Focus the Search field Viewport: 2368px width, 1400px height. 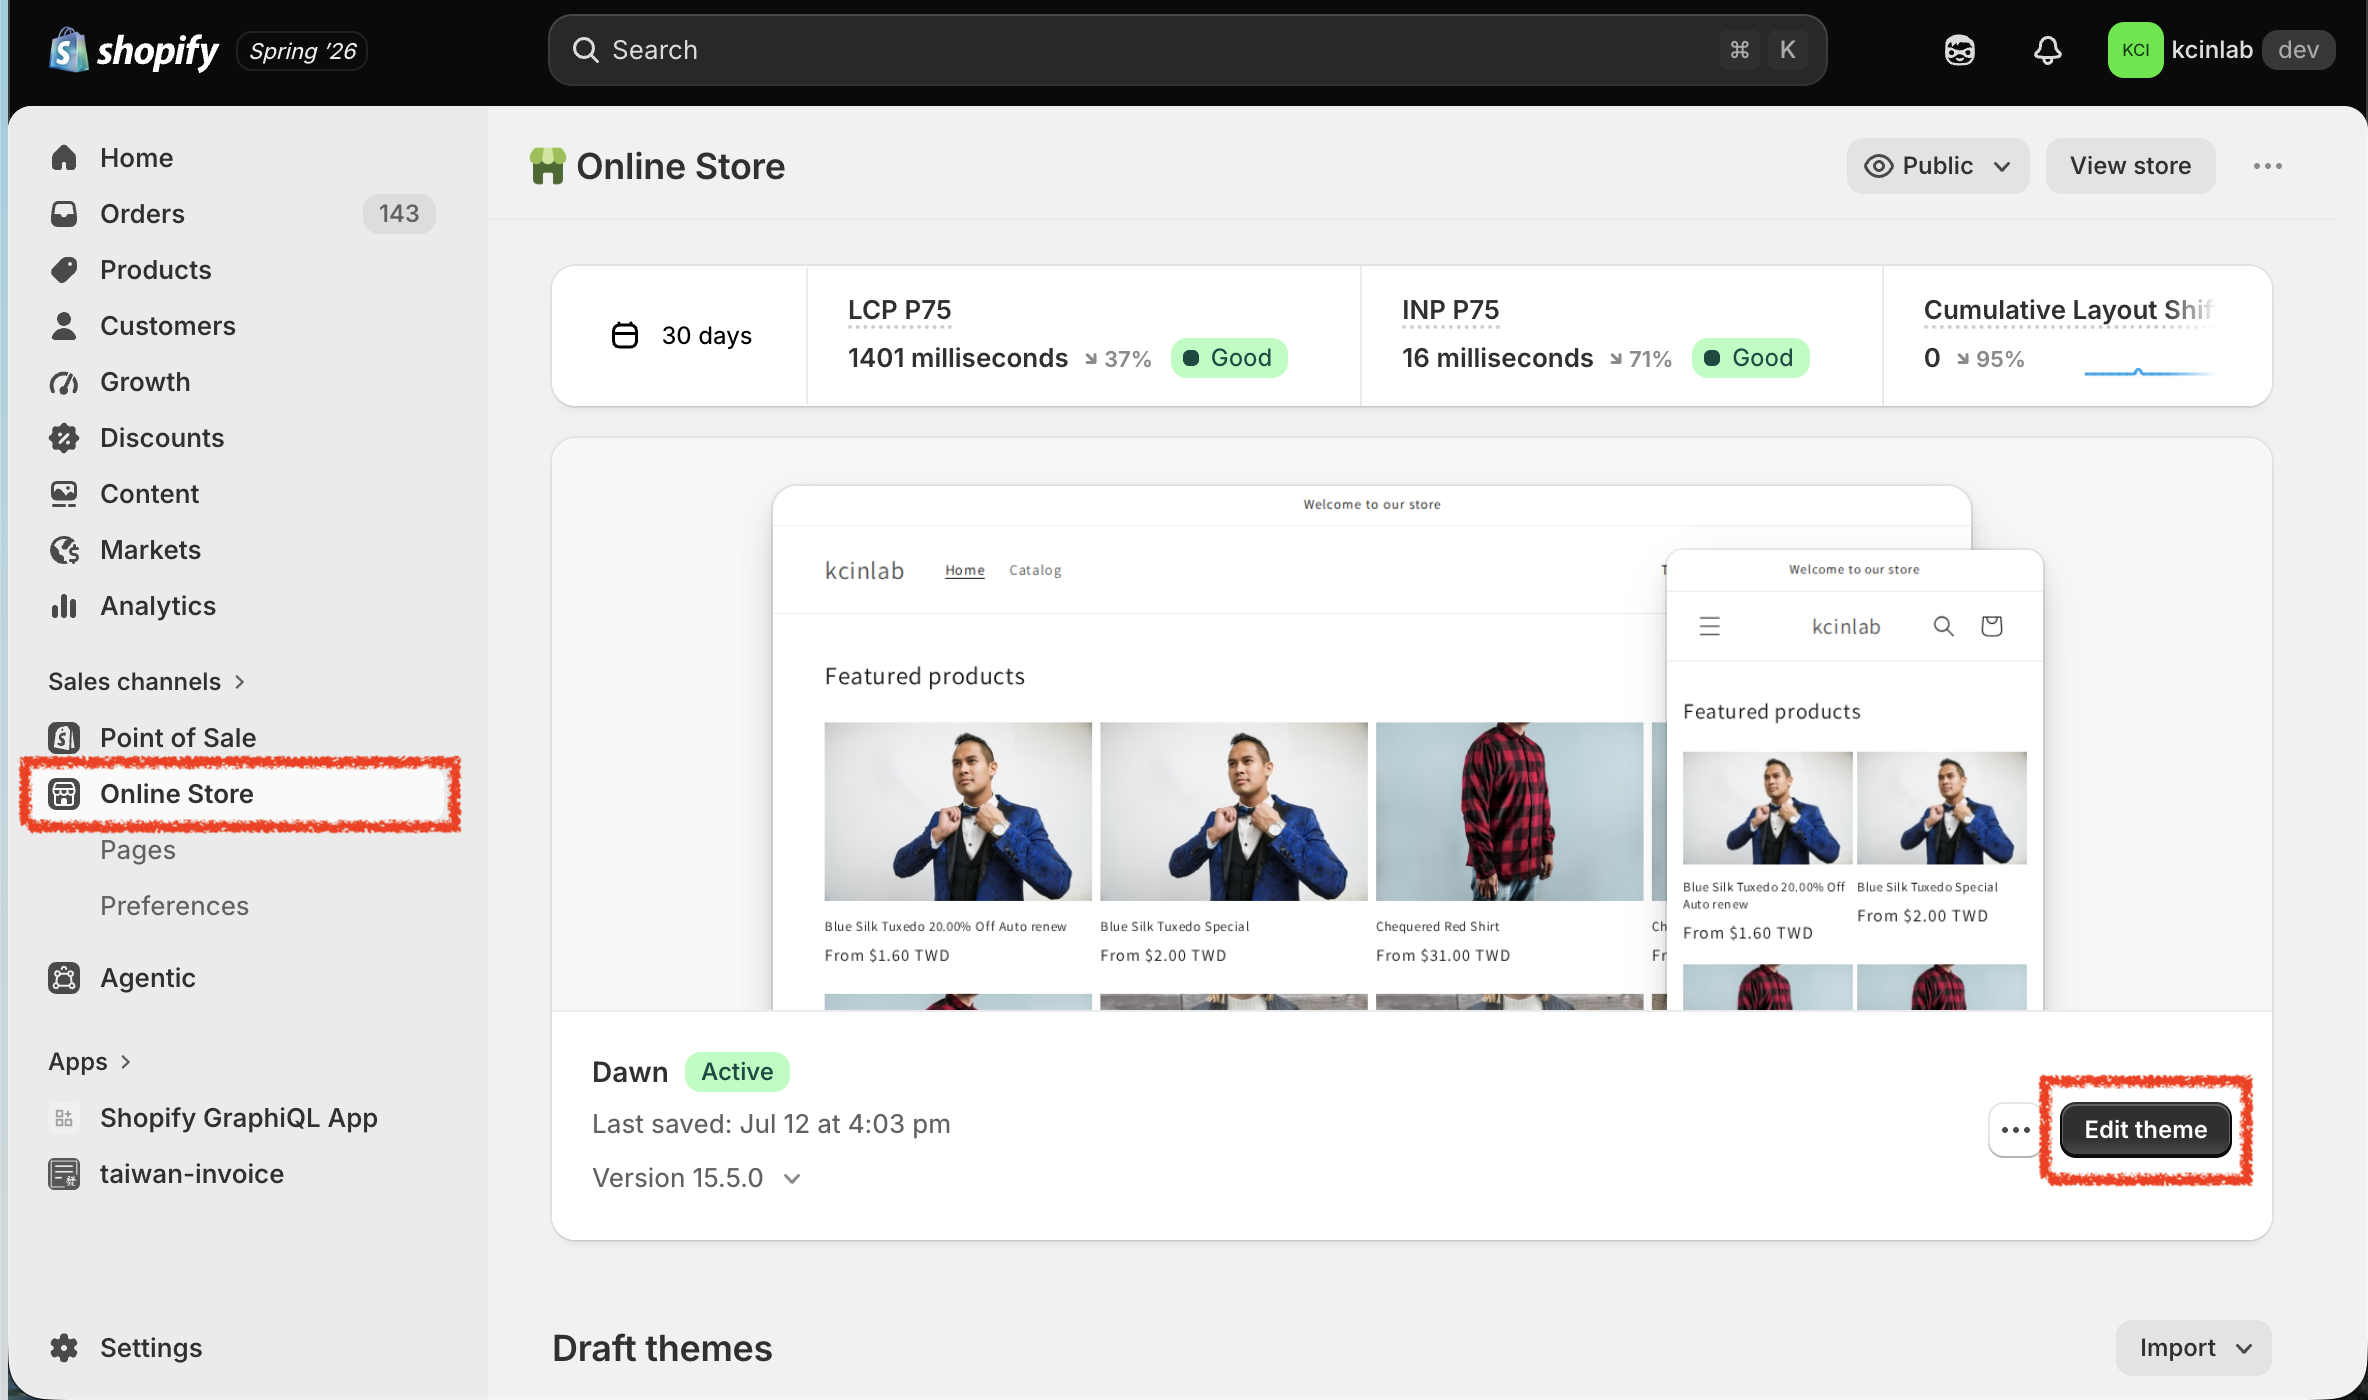pos(1187,50)
